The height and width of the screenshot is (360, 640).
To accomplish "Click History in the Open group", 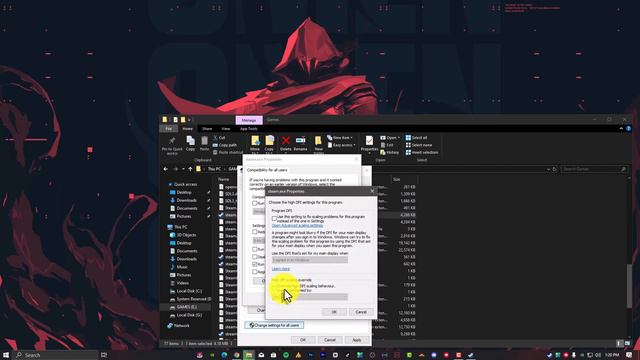I will tap(389, 152).
